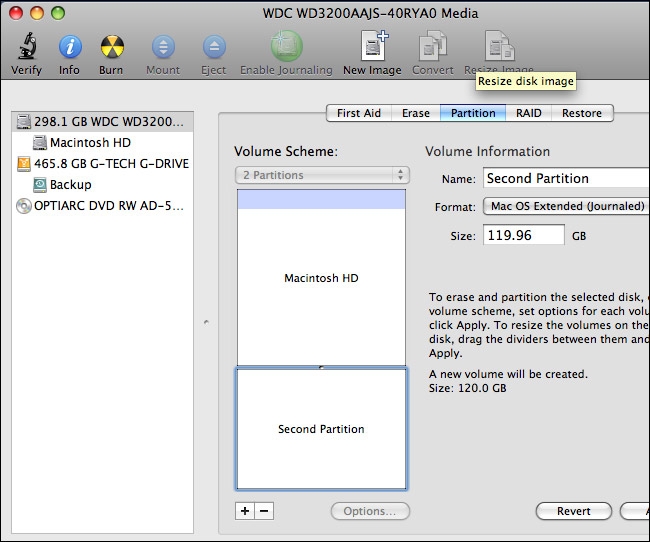Open the Volume Scheme 2 Partitions dropdown
Viewport: 650px width, 542px height.
[322, 175]
